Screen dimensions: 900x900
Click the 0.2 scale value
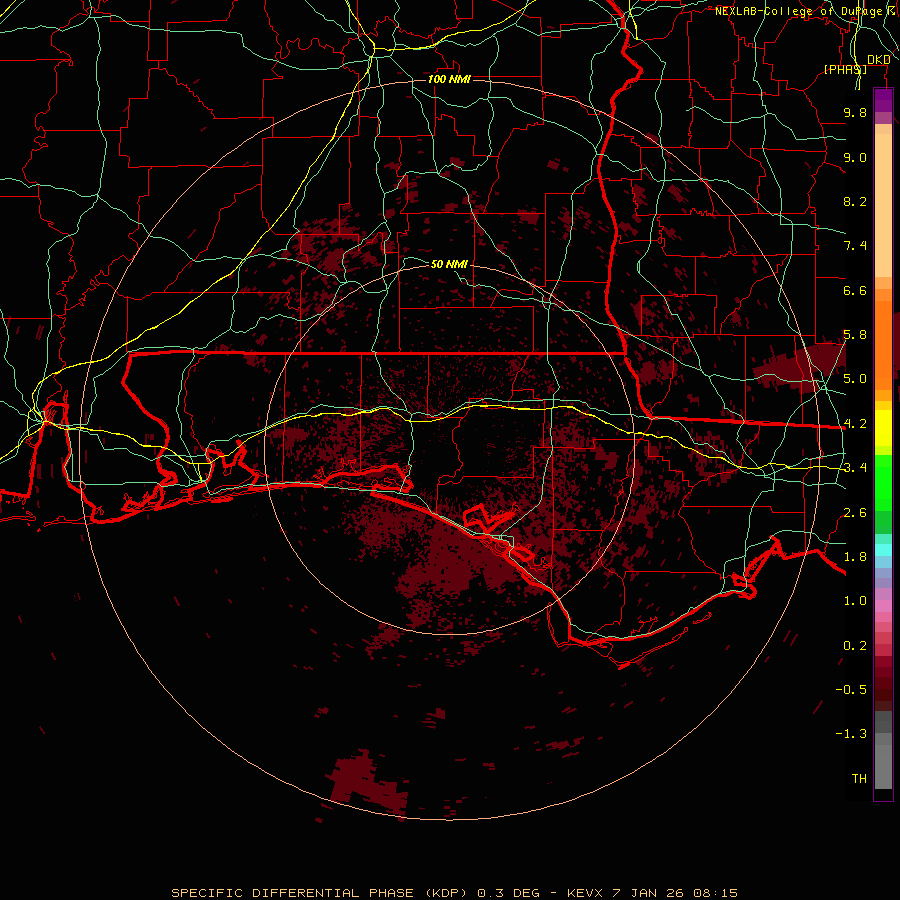pyautogui.click(x=855, y=646)
